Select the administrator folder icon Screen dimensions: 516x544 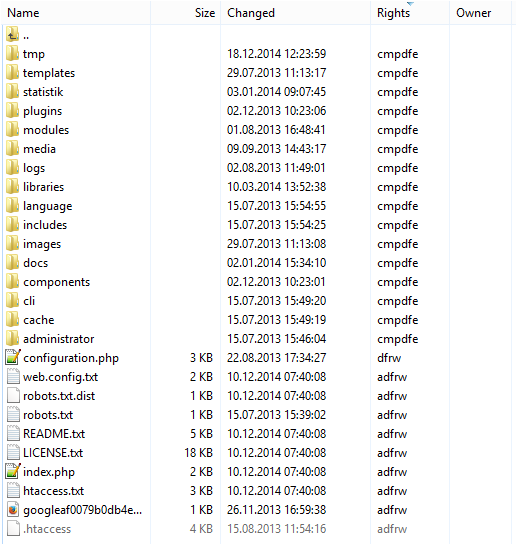[x=13, y=339]
